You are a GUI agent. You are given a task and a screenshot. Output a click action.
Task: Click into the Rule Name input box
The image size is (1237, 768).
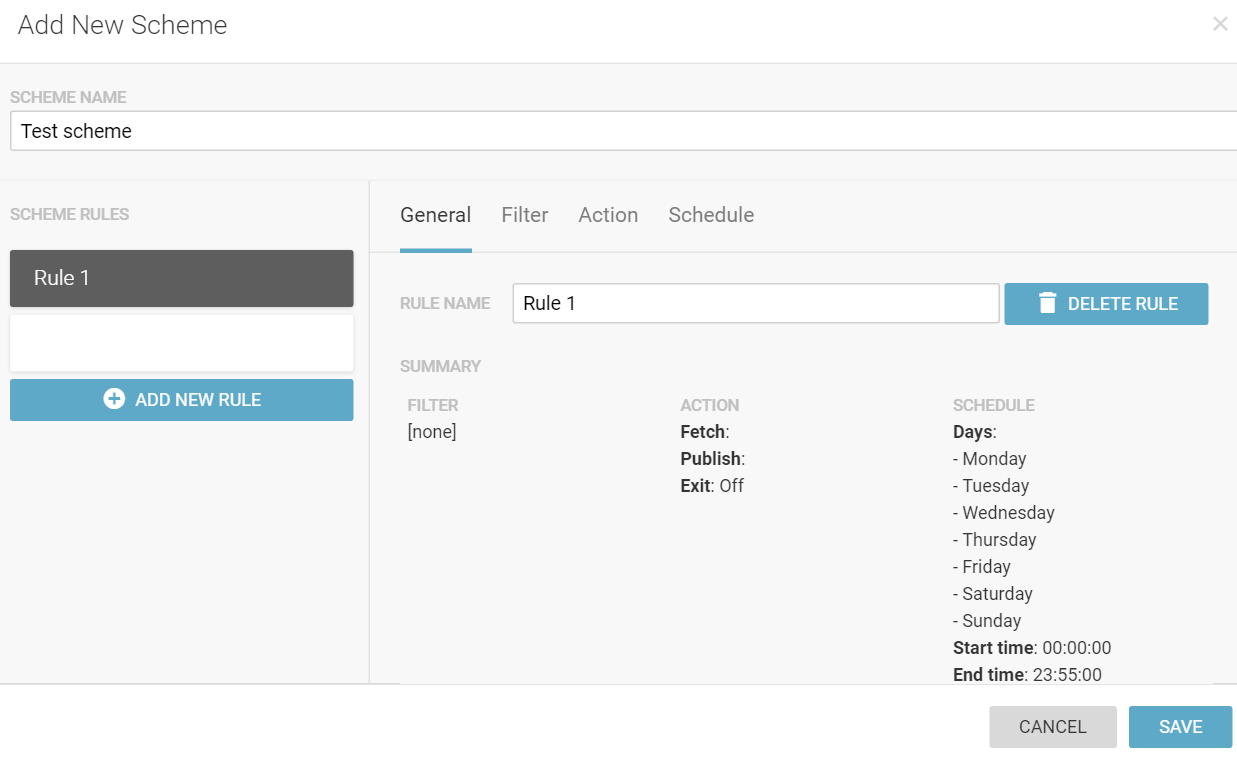pos(755,304)
